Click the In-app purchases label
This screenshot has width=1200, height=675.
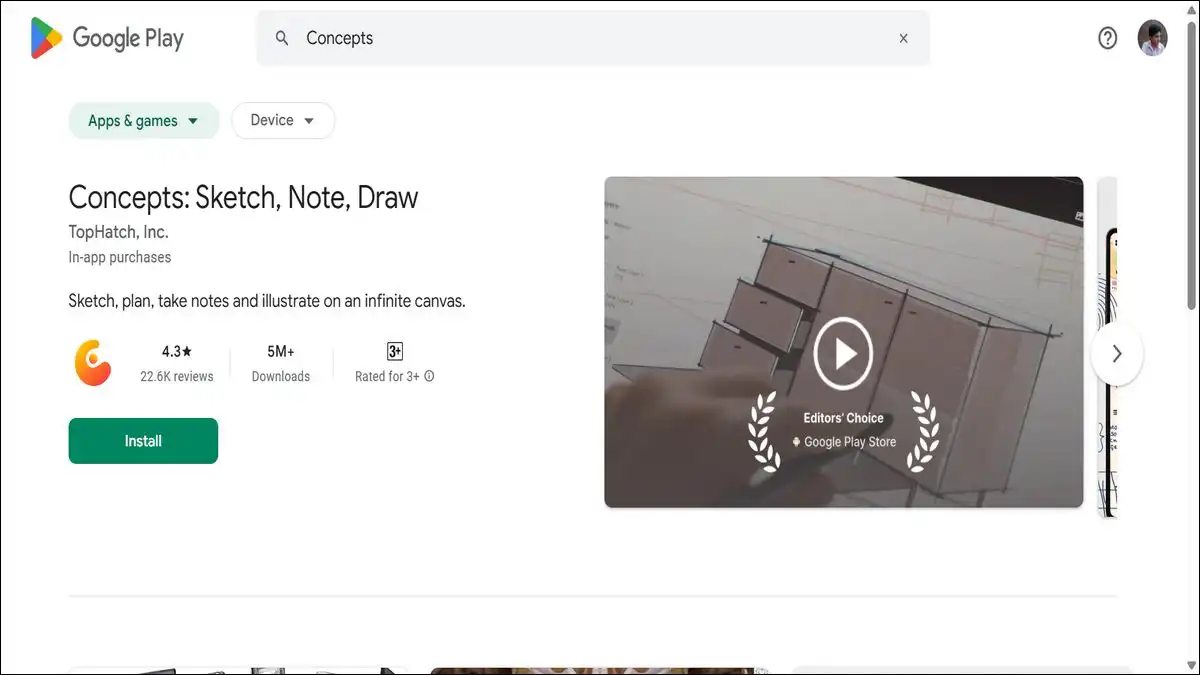coord(120,257)
